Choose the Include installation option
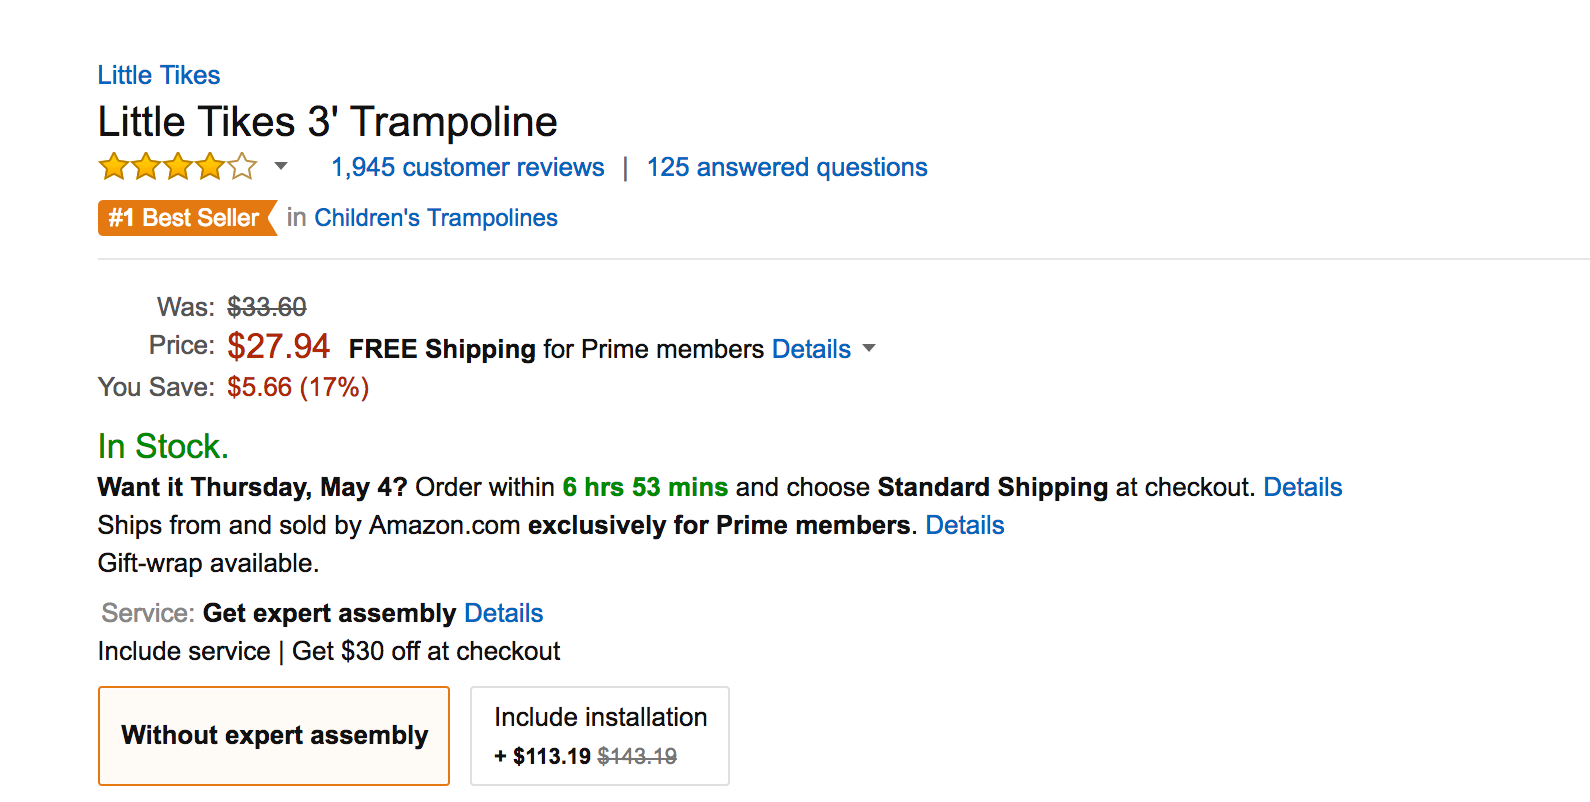Screen dimensions: 1590x802 [600, 736]
